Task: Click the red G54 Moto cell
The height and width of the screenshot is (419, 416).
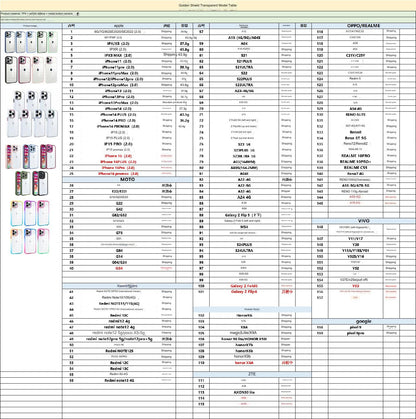Action: pos(119,268)
